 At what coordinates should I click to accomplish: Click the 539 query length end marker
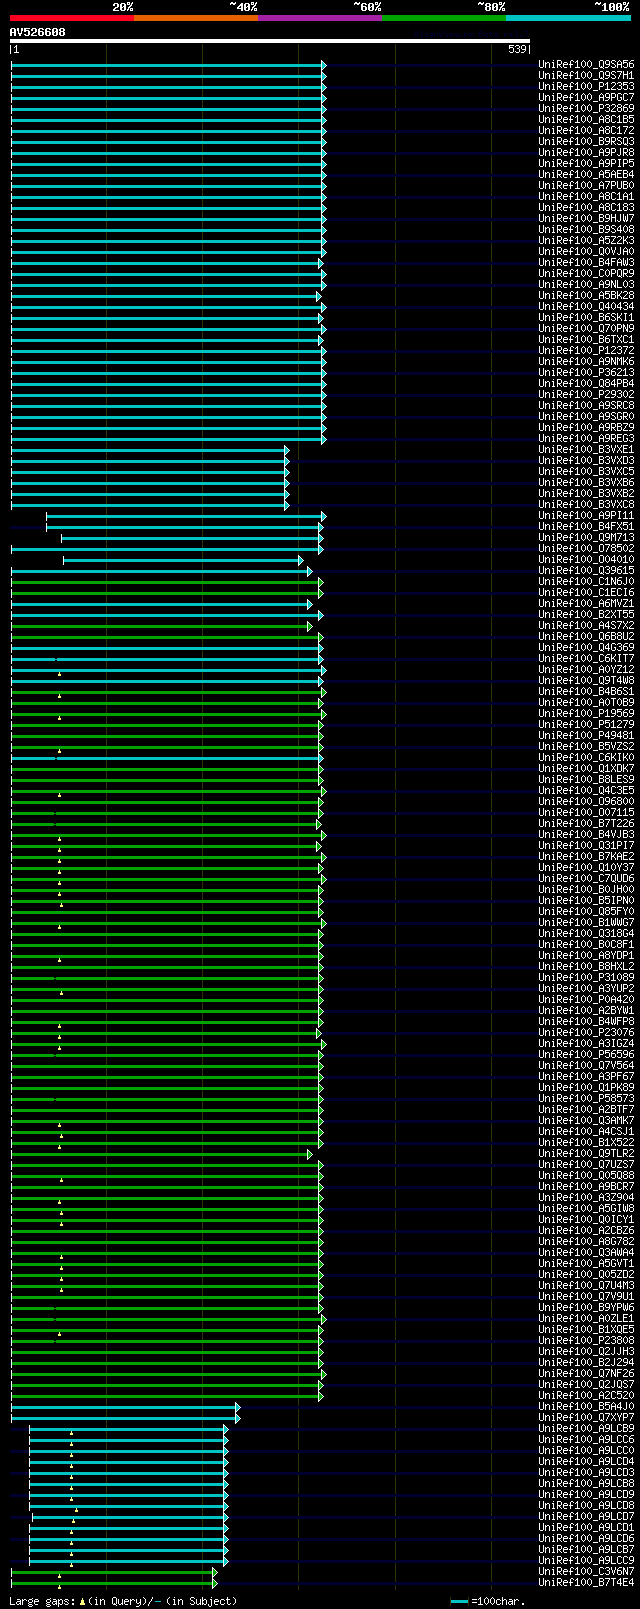[517, 49]
